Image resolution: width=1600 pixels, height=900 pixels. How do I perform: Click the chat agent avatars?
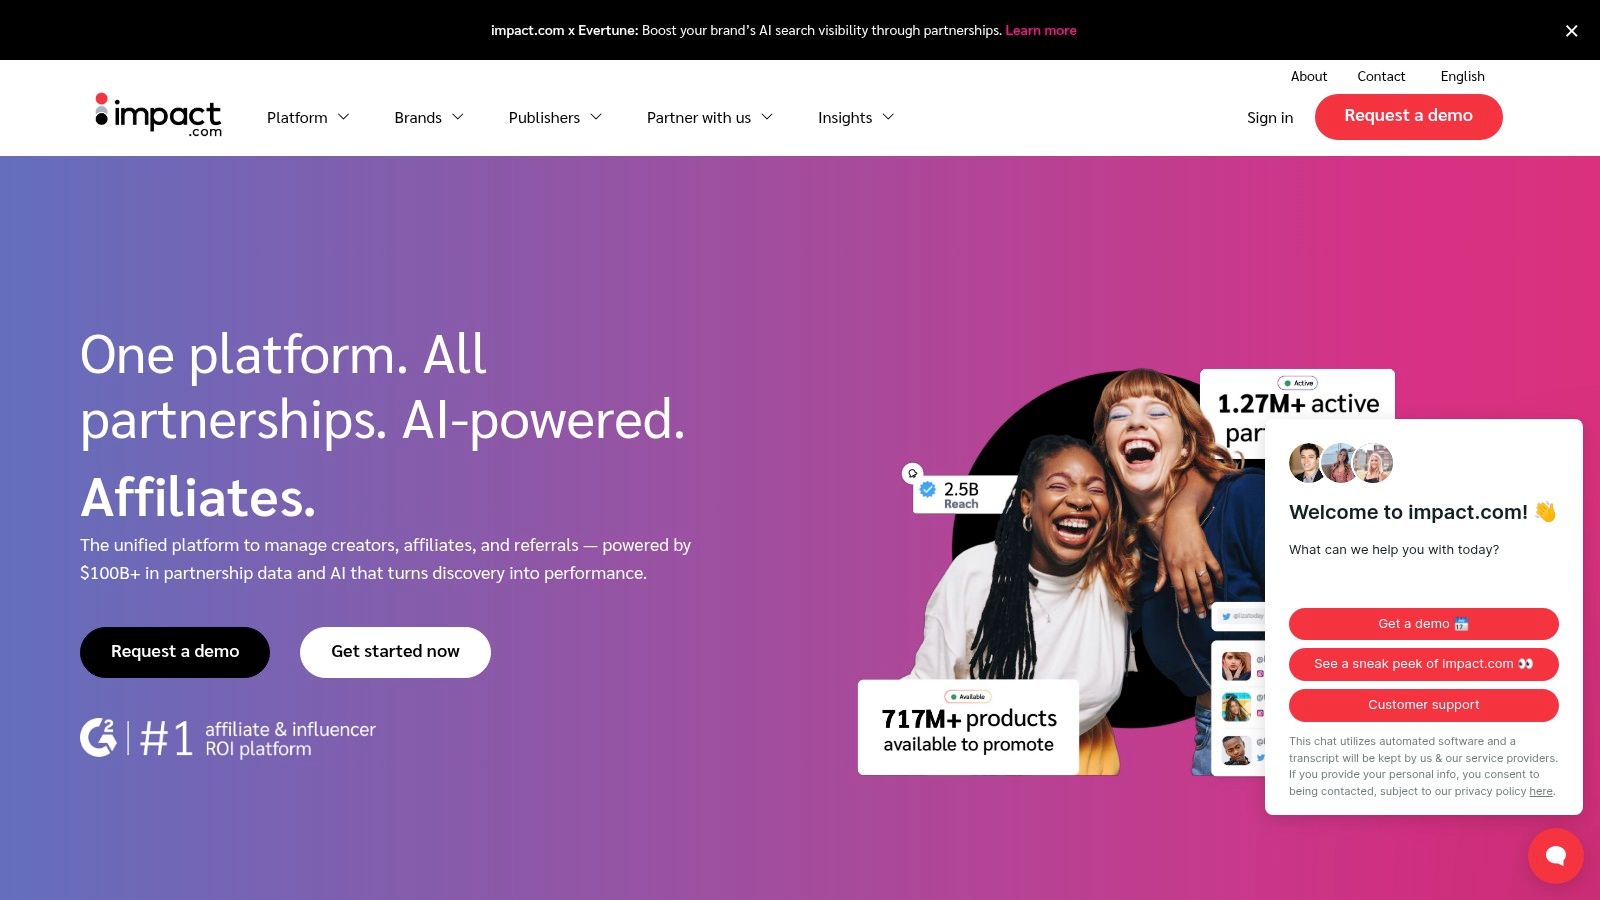coord(1340,463)
